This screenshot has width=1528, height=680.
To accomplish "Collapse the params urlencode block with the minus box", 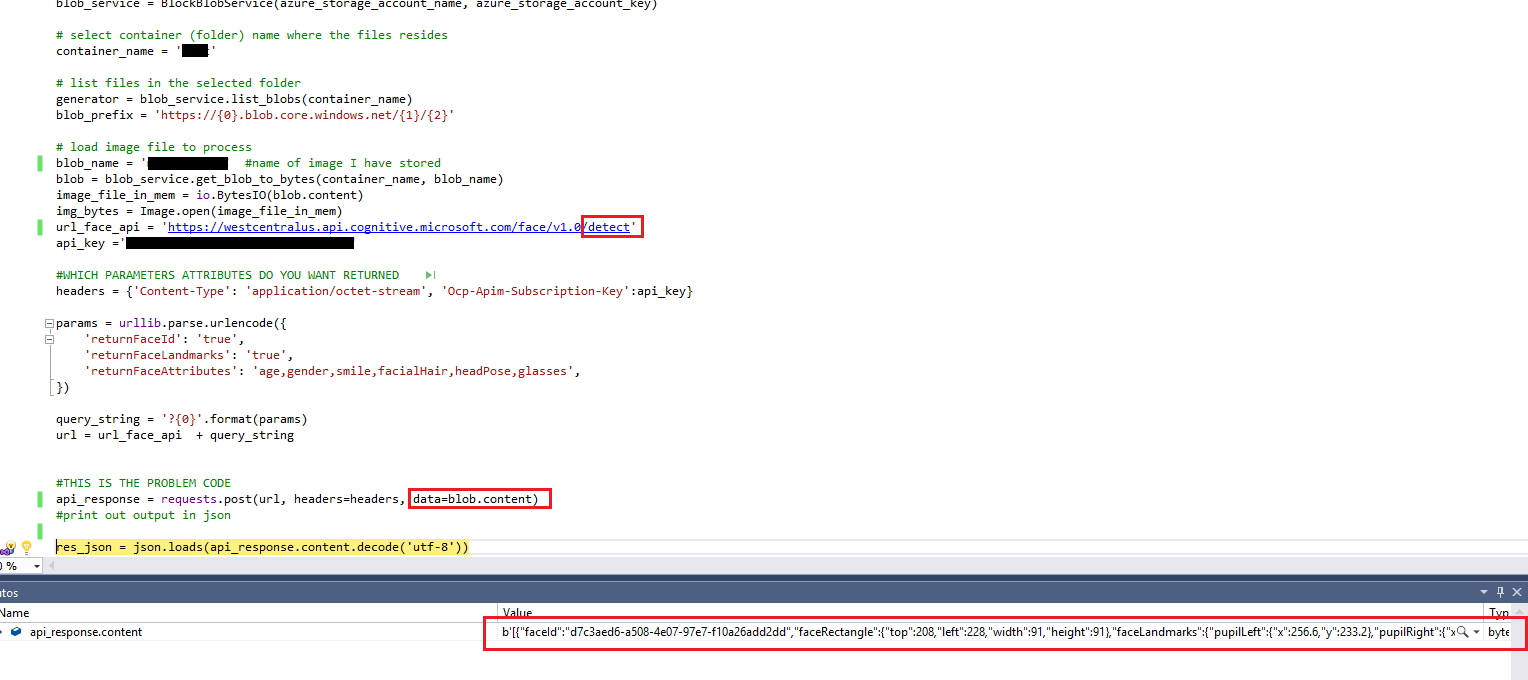I will 48,322.
